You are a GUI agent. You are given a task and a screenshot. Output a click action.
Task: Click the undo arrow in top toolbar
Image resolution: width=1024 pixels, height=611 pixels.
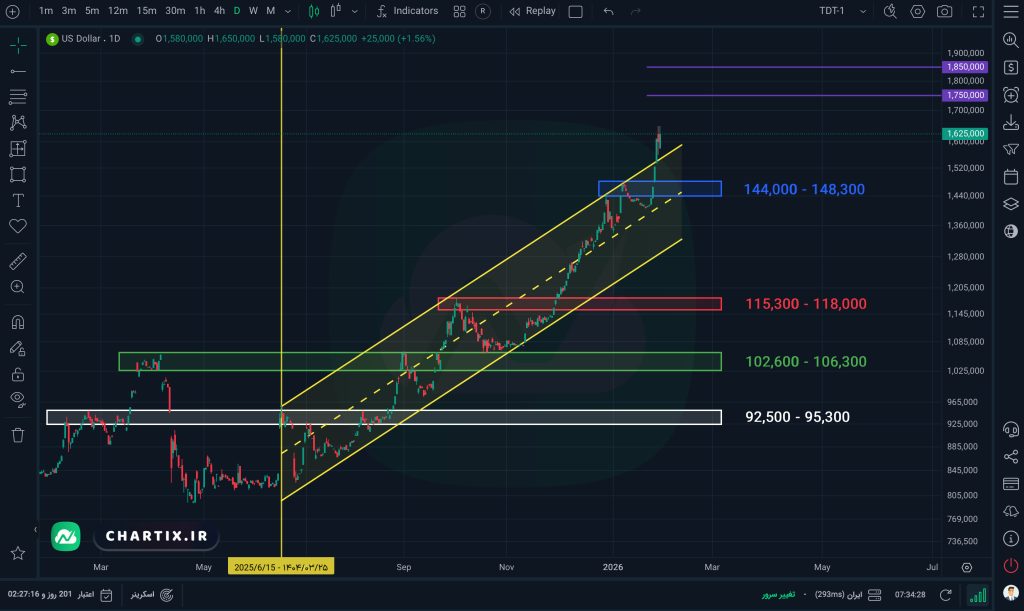pyautogui.click(x=609, y=11)
